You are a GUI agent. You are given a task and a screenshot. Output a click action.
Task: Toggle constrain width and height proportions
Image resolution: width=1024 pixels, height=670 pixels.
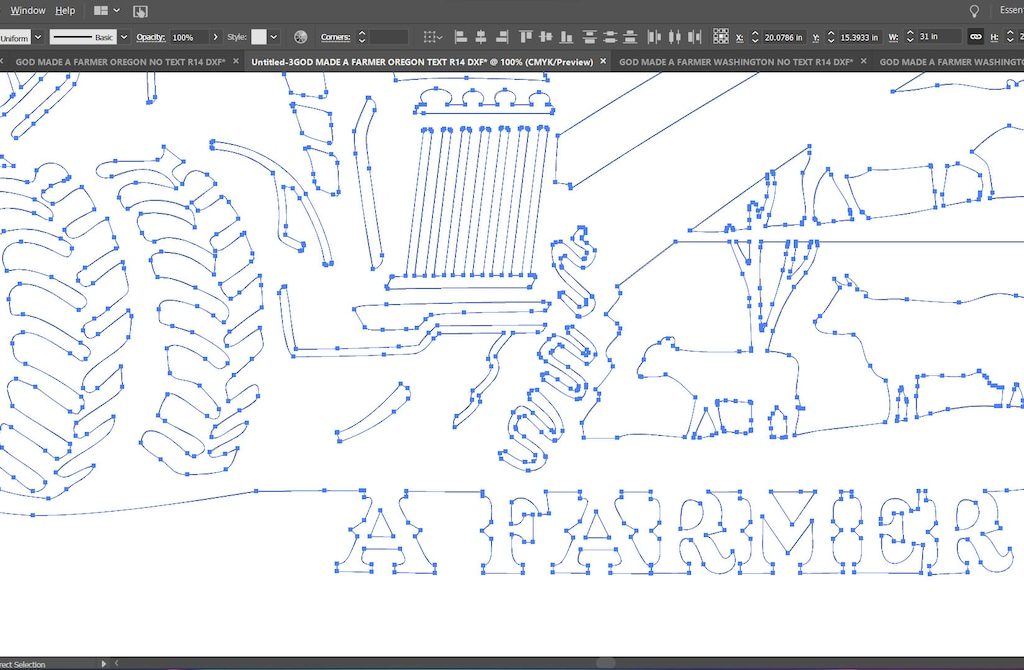coord(975,37)
